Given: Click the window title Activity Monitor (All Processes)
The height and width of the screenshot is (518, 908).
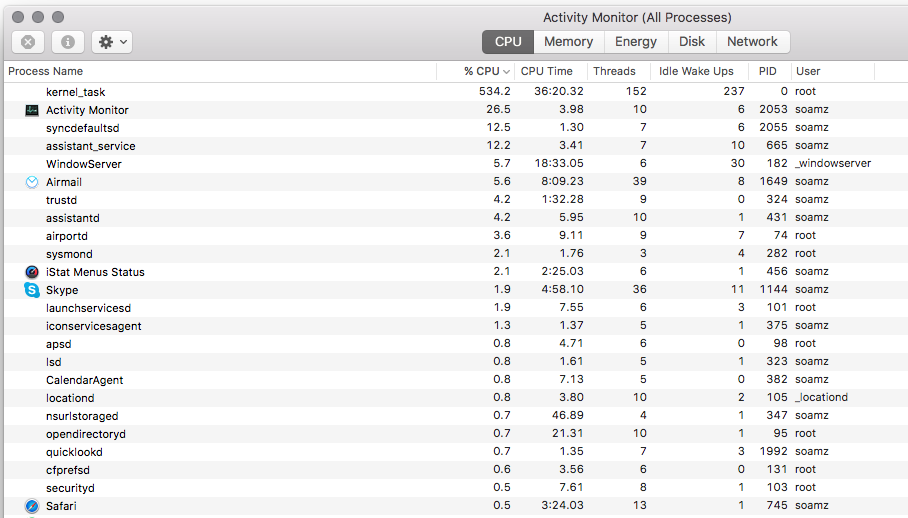Looking at the screenshot, I should (637, 17).
